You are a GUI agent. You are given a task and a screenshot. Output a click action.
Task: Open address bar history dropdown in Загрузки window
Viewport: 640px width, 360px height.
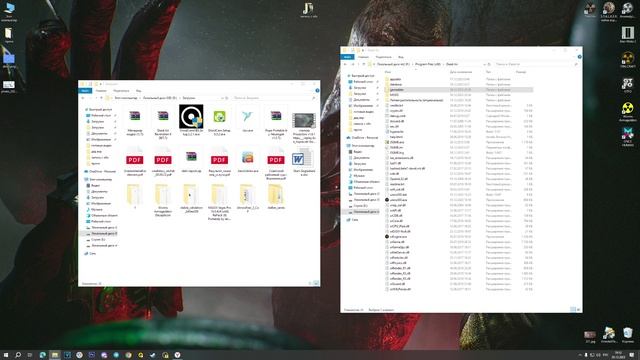click(x=222, y=98)
